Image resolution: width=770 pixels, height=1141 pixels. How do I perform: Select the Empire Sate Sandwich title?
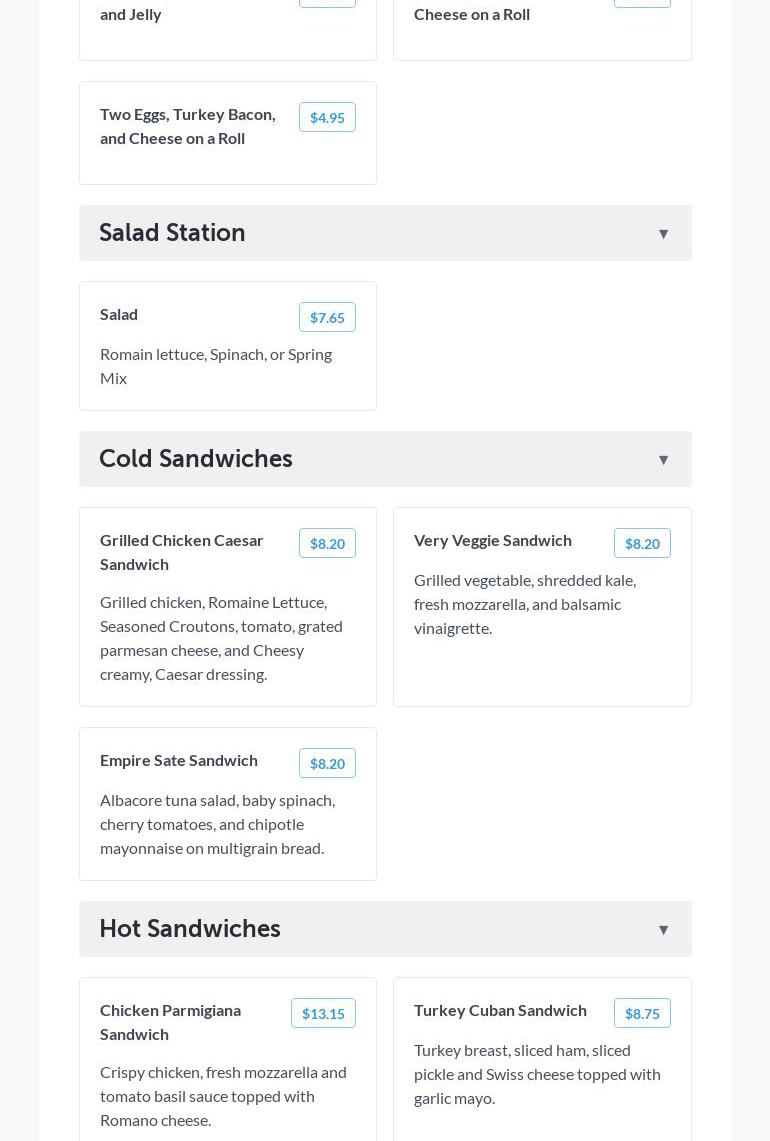(x=179, y=760)
